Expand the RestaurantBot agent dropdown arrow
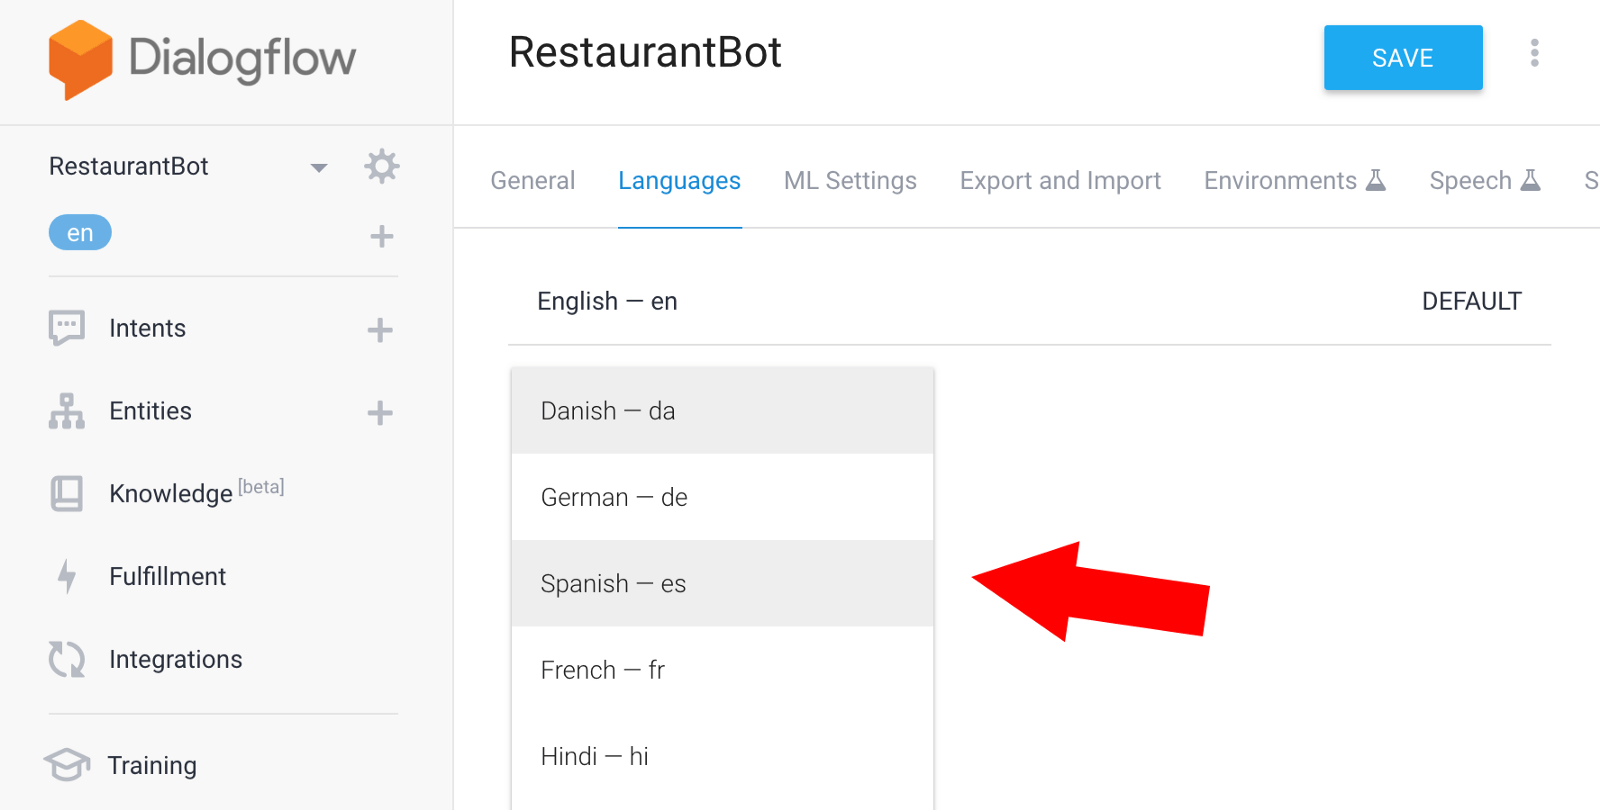 [319, 168]
